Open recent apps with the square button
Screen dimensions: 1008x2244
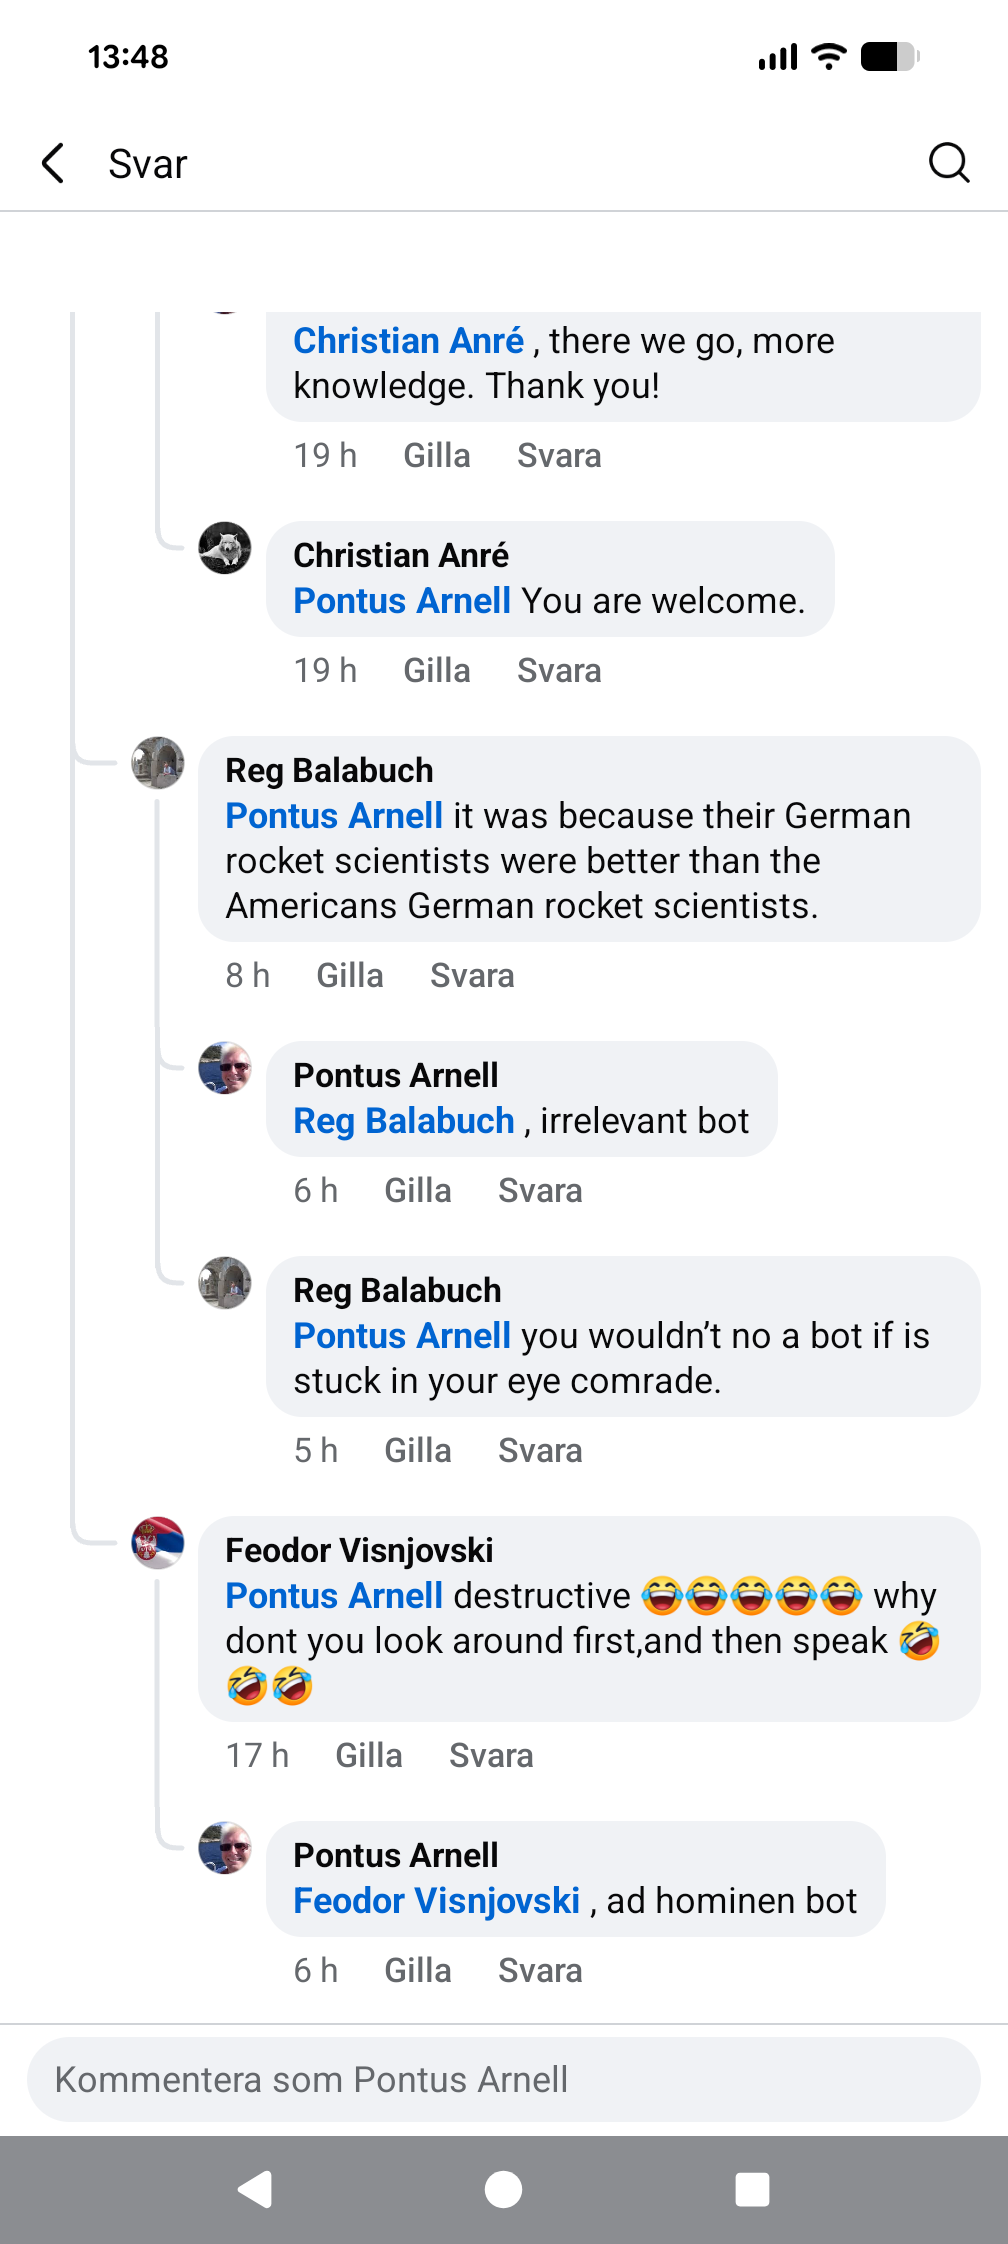(x=752, y=2189)
